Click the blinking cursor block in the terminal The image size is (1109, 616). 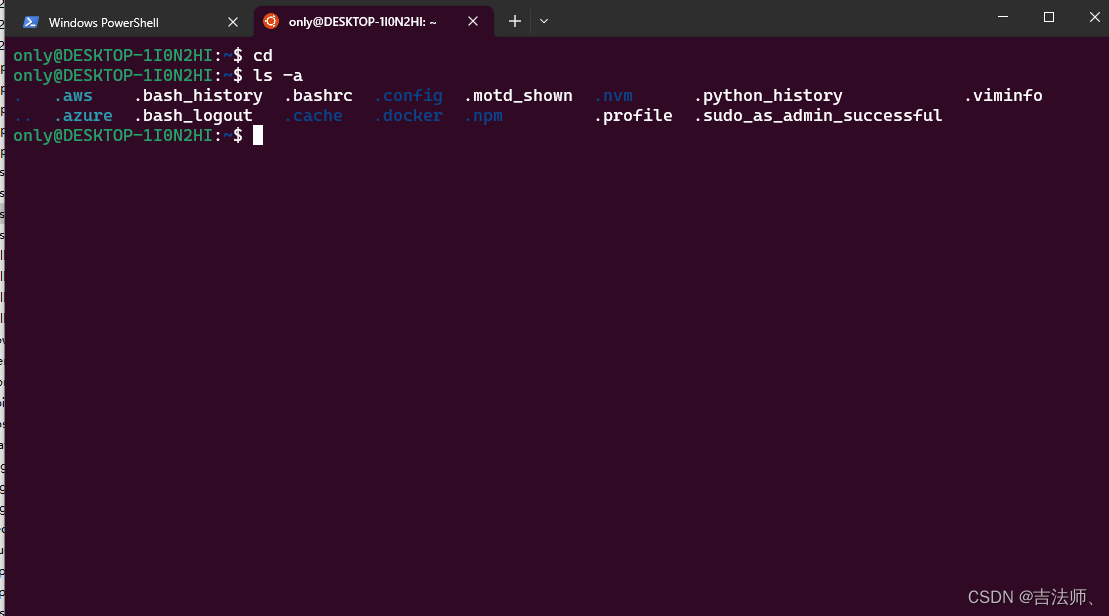pyautogui.click(x=257, y=135)
